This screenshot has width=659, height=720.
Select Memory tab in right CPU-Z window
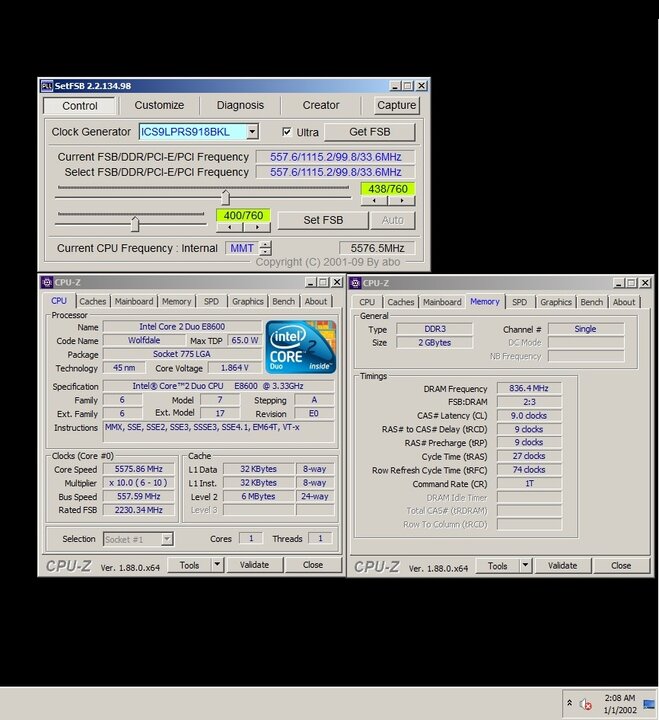(x=484, y=301)
